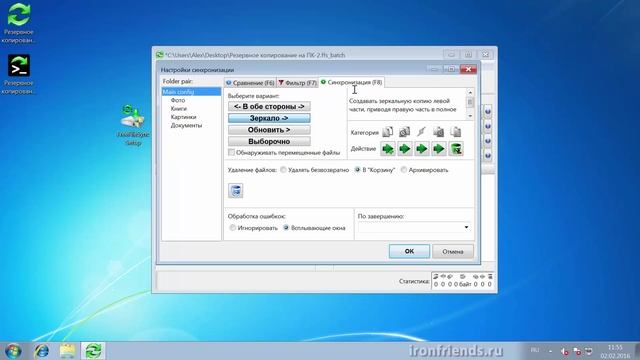
Task: Switch to the 'Фильтр (F7)' tab
Action: click(298, 83)
